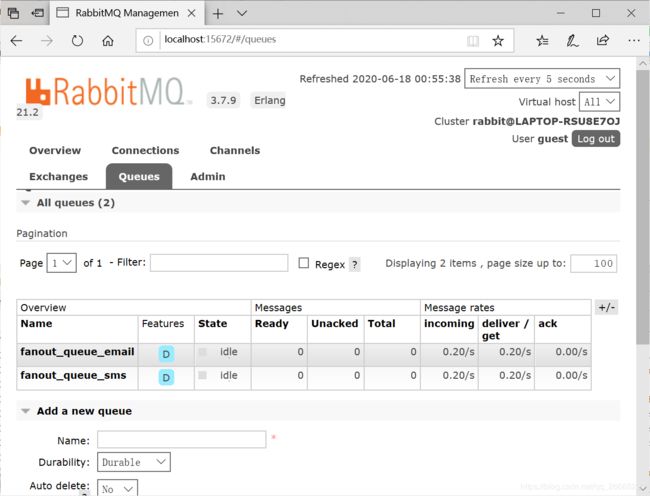
Task: Click the 3.7.9 version label
Action: (x=223, y=100)
